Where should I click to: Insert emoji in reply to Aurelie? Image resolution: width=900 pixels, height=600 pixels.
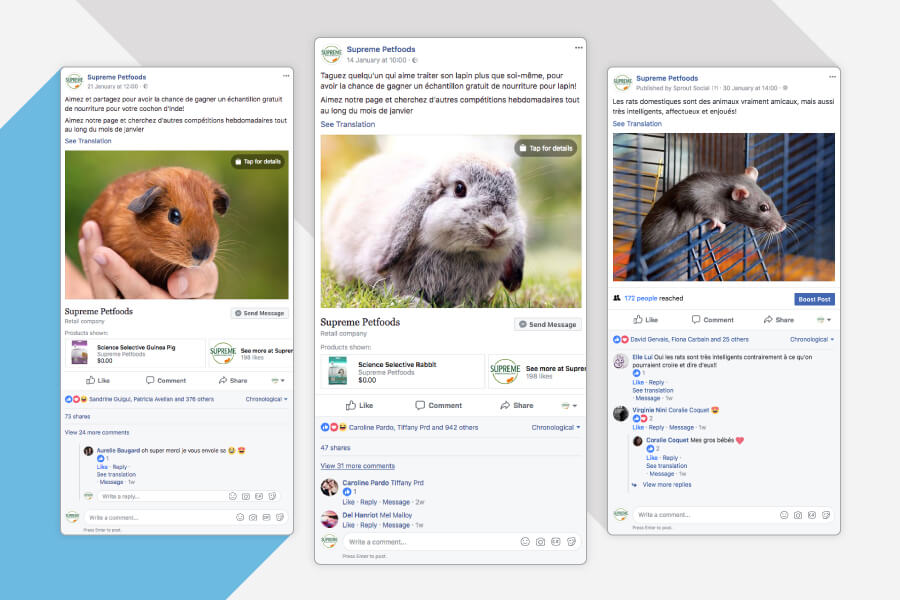point(232,496)
